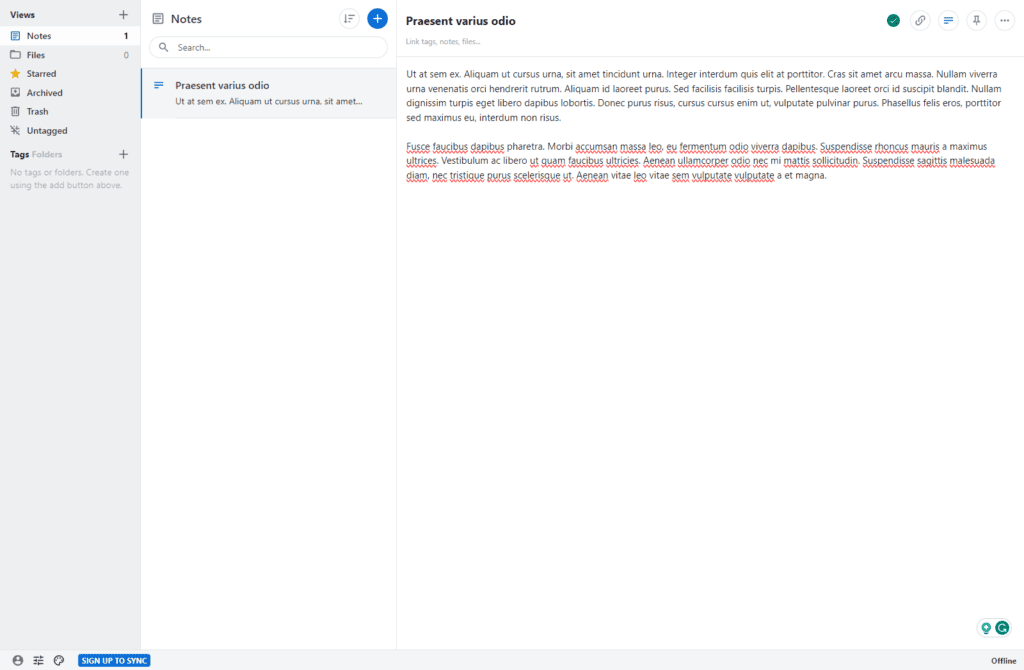
Task: Click the Sign Up to Sync button
Action: 114,660
